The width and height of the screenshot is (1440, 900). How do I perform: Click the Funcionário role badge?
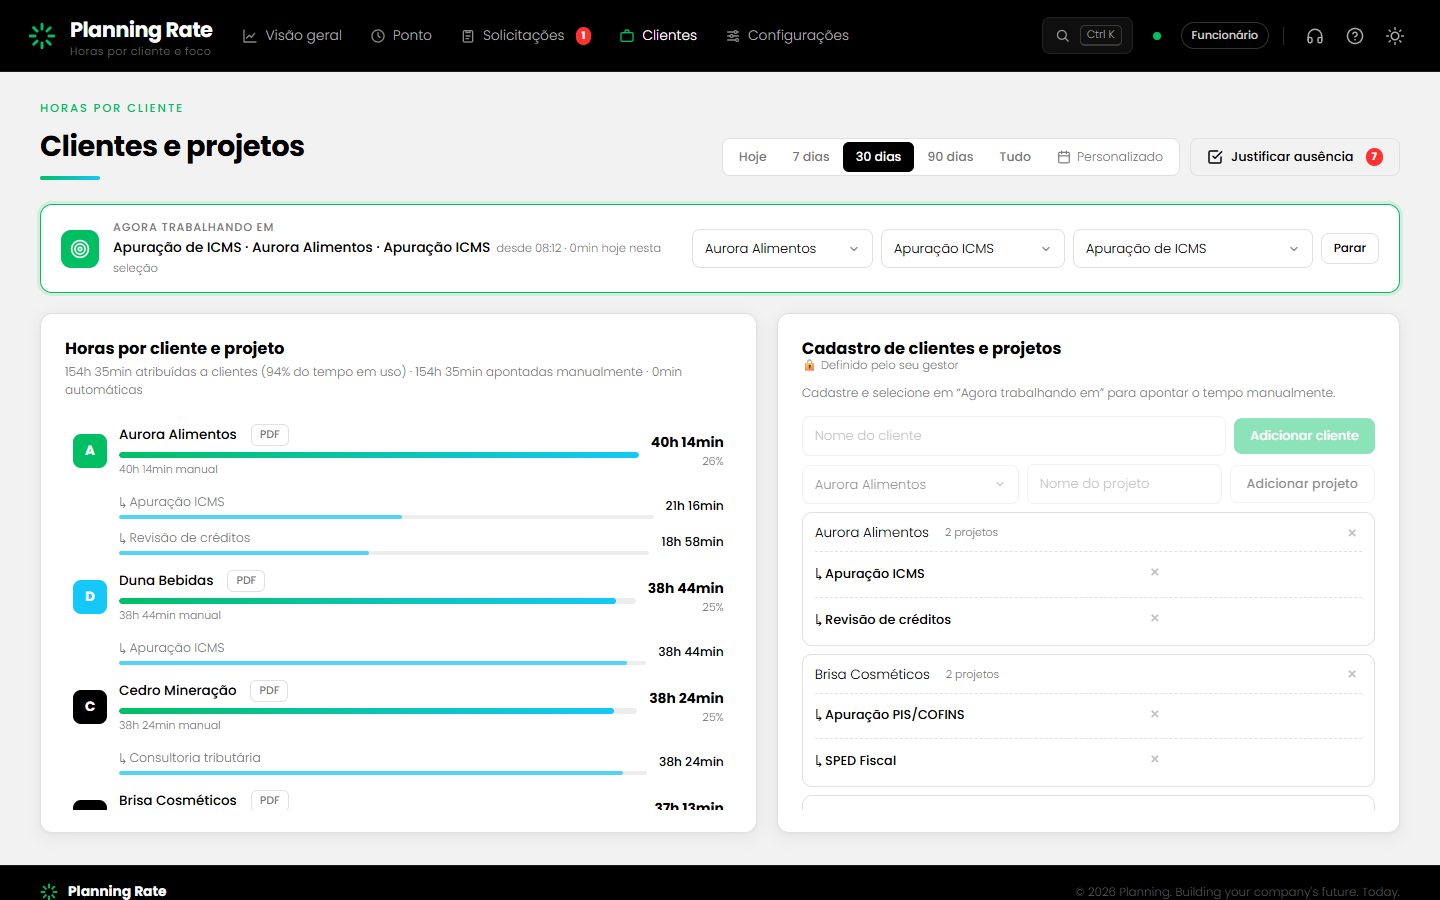click(1224, 35)
